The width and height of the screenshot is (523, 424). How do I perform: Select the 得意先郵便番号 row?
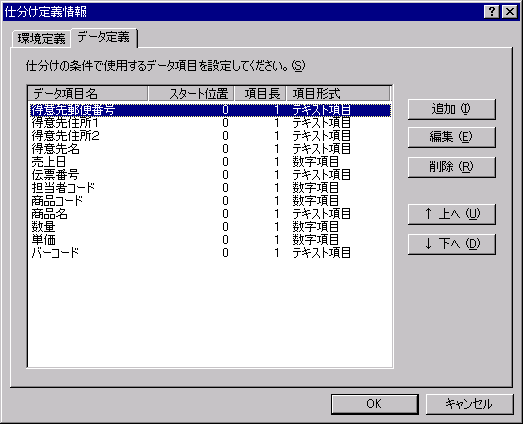210,110
